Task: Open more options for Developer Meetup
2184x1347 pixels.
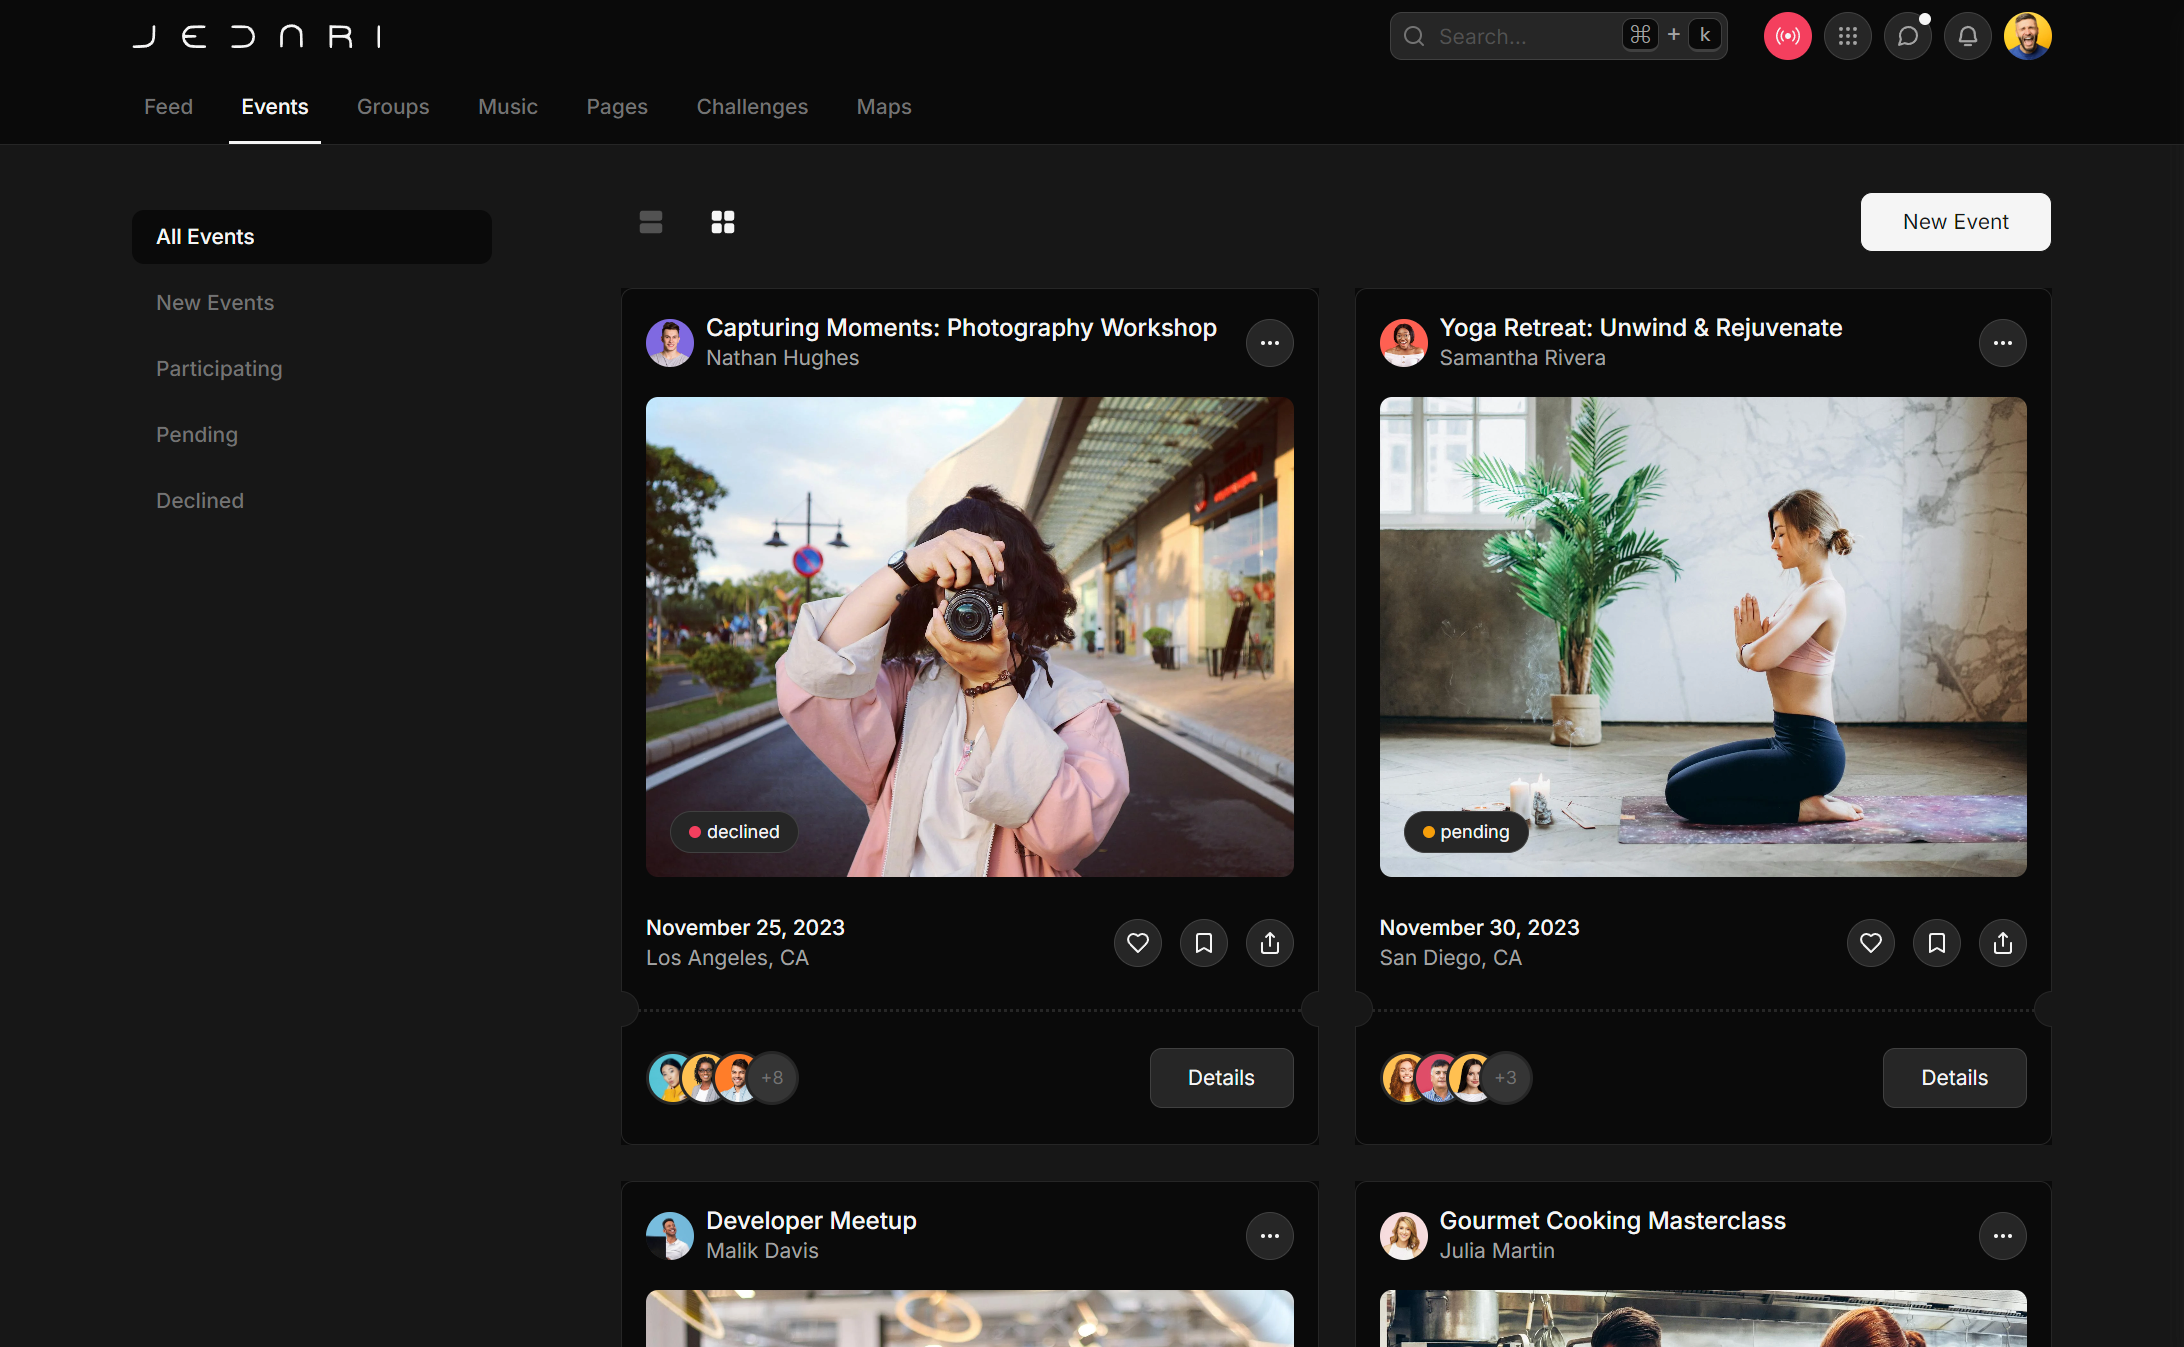Action: 1270,1236
